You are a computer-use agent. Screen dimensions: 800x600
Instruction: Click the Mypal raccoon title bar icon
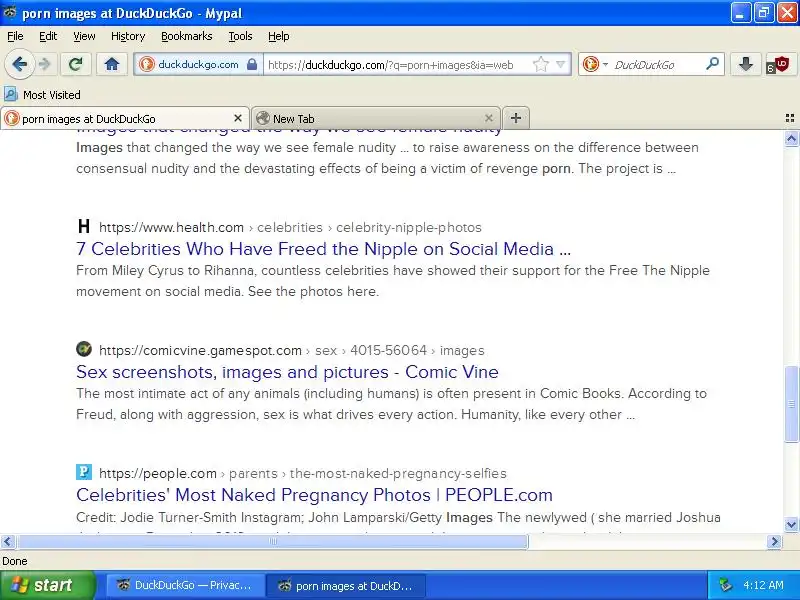pos(10,12)
